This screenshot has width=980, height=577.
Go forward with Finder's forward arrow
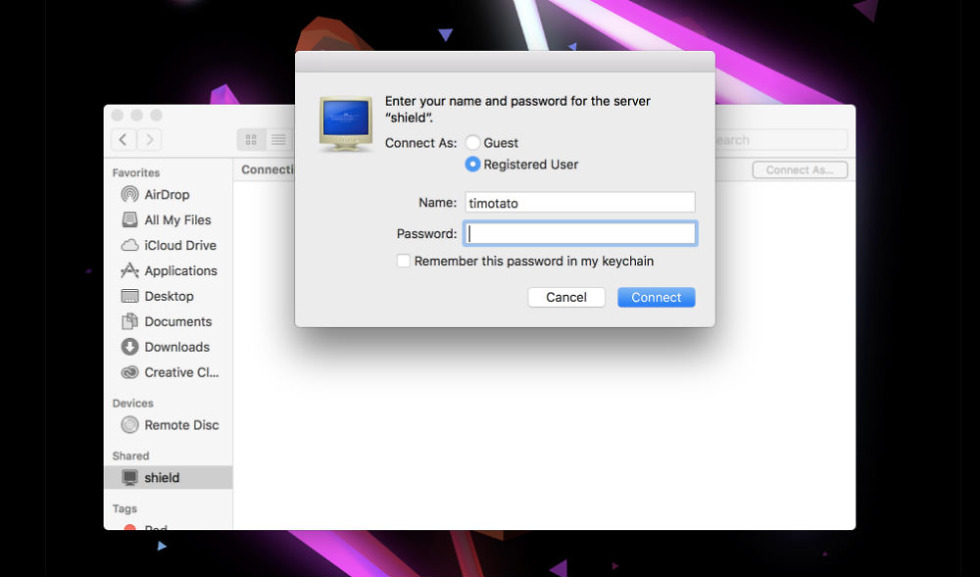pyautogui.click(x=149, y=139)
